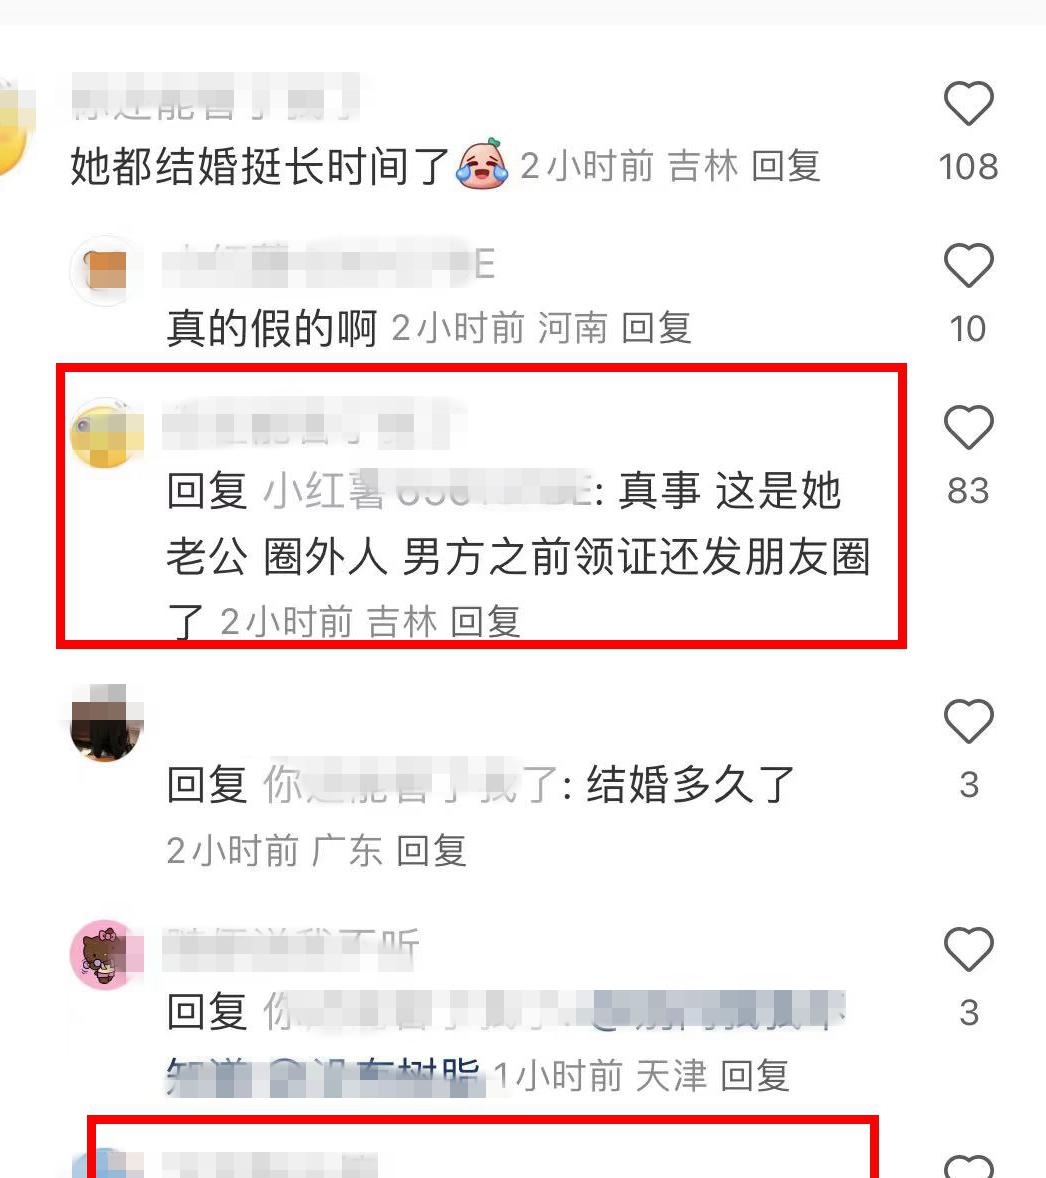Like the reply posted from 天津
1046x1178 pixels.
pos(969,949)
